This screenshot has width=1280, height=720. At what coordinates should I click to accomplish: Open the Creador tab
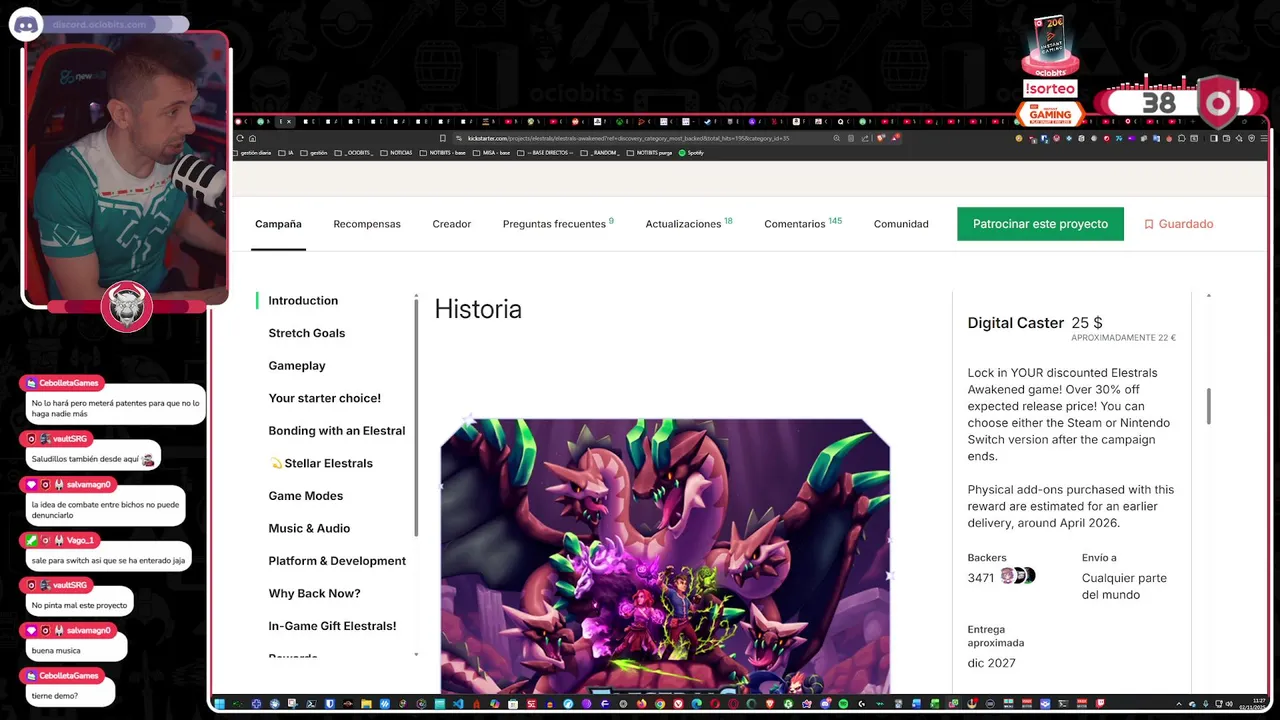[452, 224]
